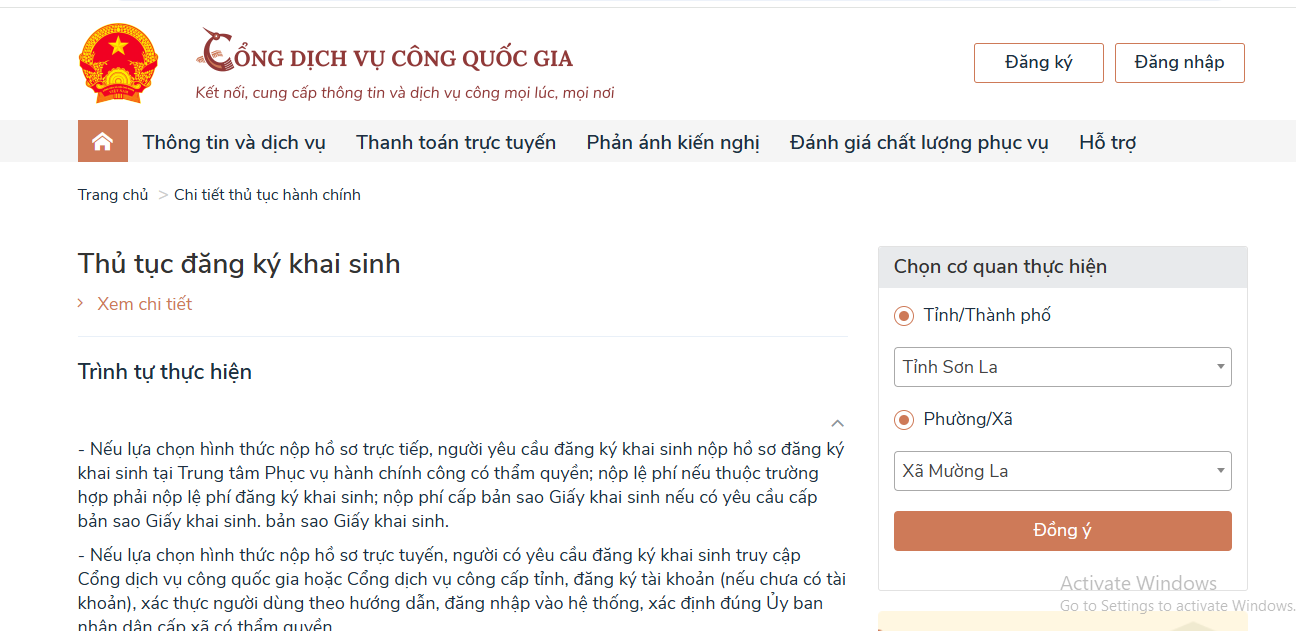The width and height of the screenshot is (1296, 631).
Task: Go to Phản ánh kiến nghị menu
Action: pyautogui.click(x=673, y=142)
